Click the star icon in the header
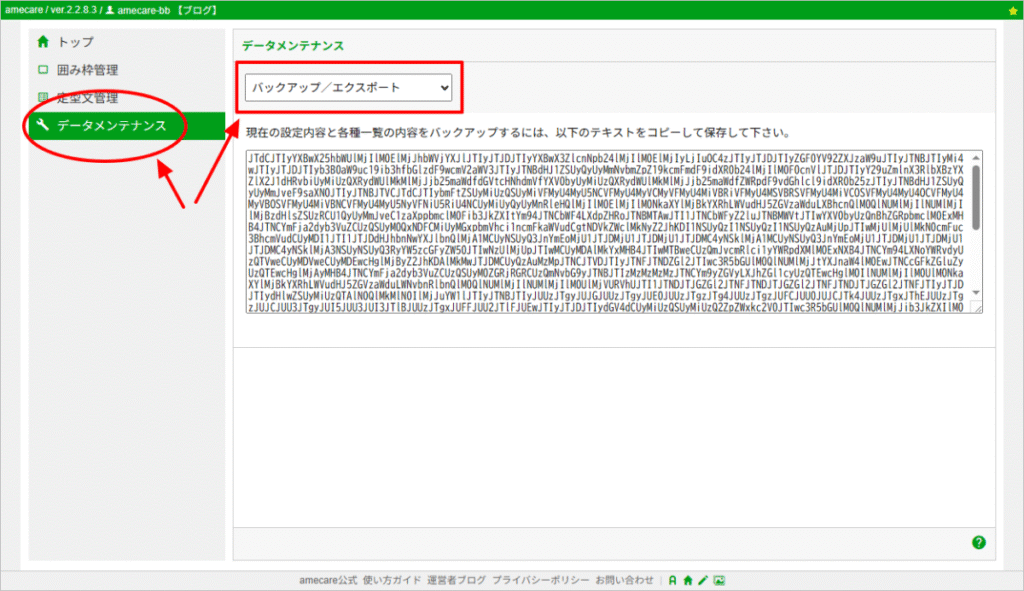1024x591 pixels. coord(1013,10)
